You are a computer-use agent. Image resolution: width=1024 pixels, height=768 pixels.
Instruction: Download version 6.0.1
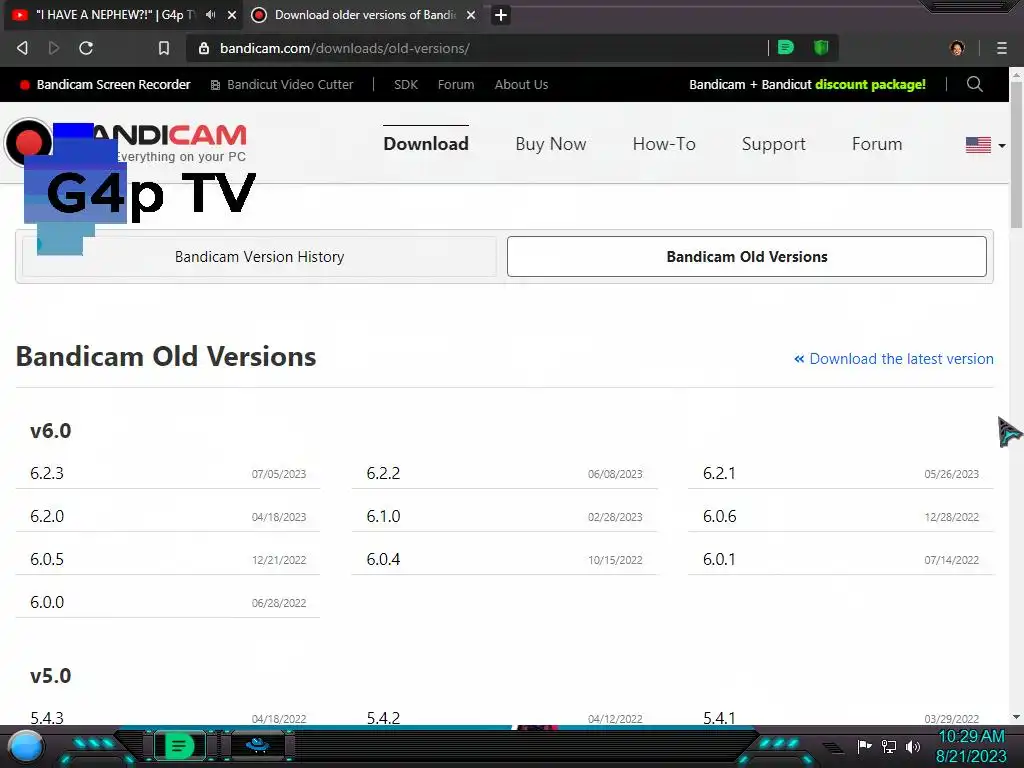[x=840, y=560]
